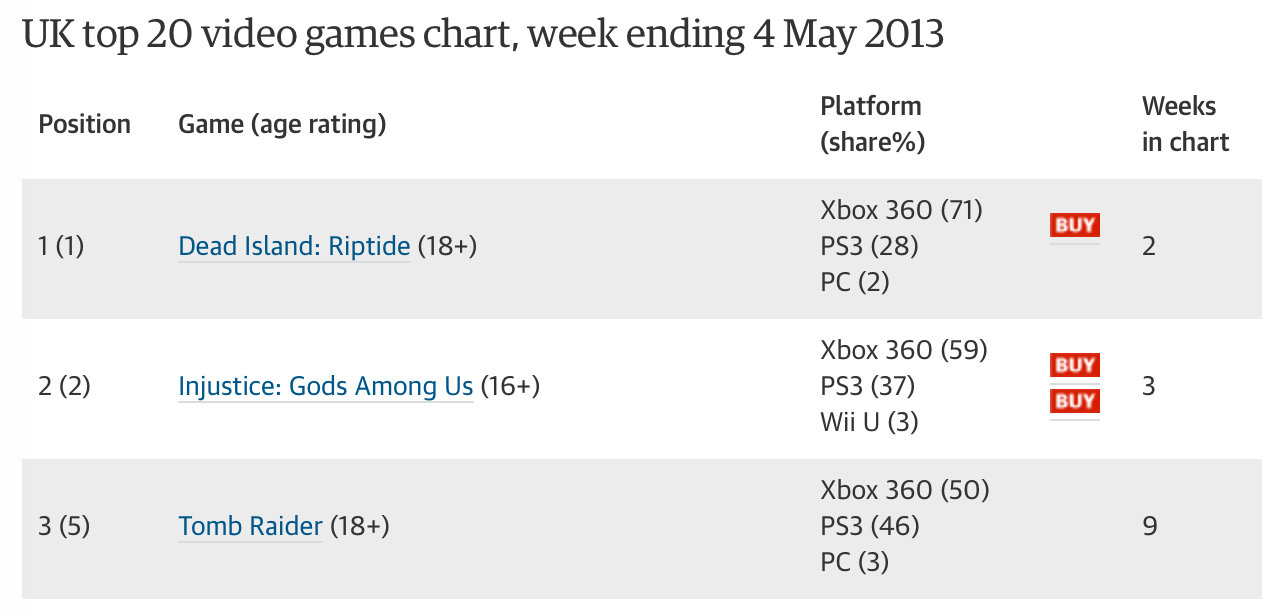Click the (16+) age rating text
Image resolution: width=1278 pixels, height=616 pixels.
pyautogui.click(x=510, y=386)
